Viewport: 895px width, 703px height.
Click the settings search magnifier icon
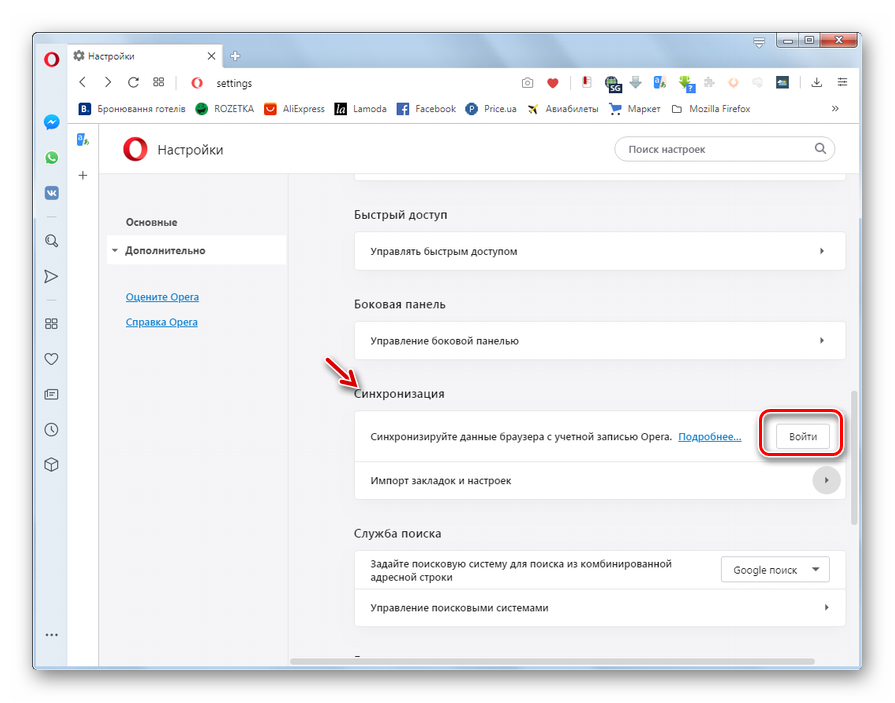click(x=820, y=148)
